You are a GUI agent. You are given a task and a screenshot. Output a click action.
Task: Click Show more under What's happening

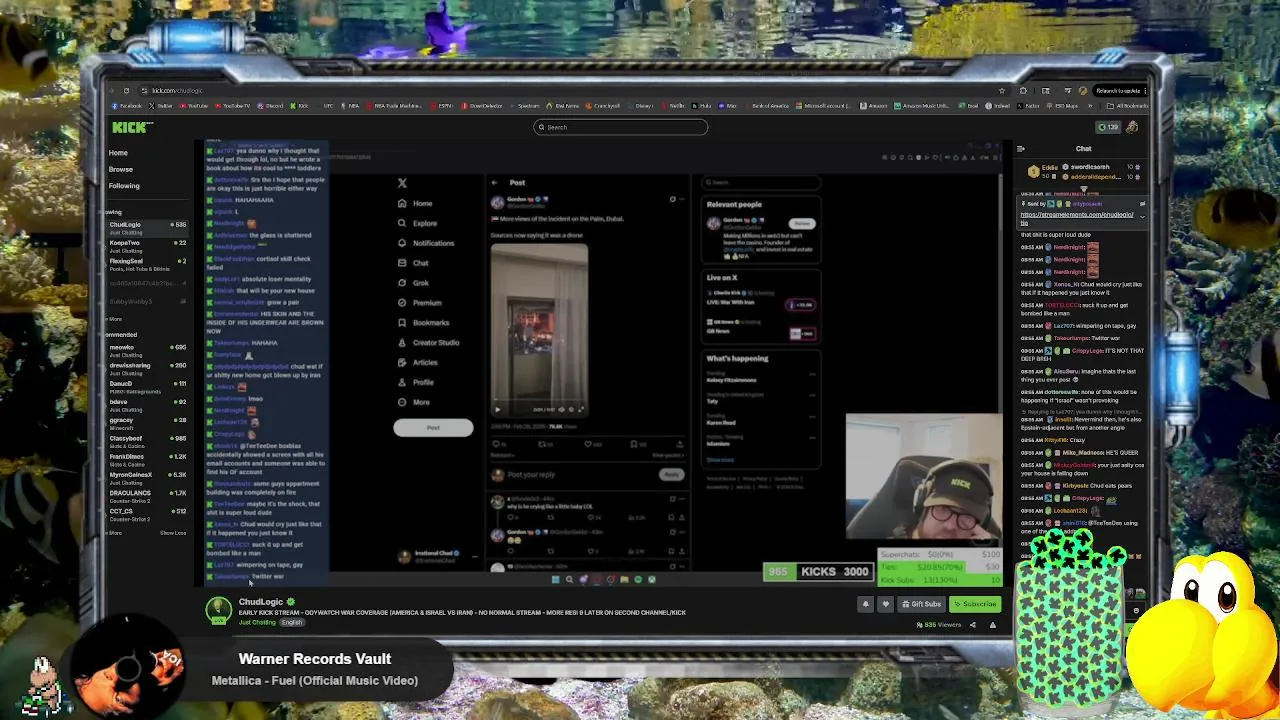coord(720,460)
